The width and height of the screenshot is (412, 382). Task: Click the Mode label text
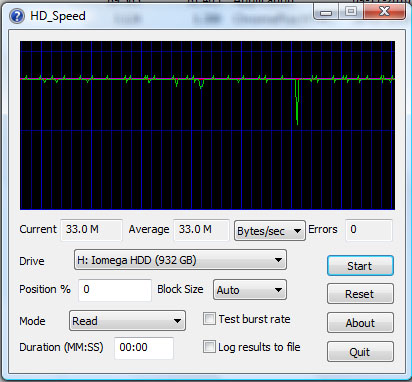pos(32,321)
